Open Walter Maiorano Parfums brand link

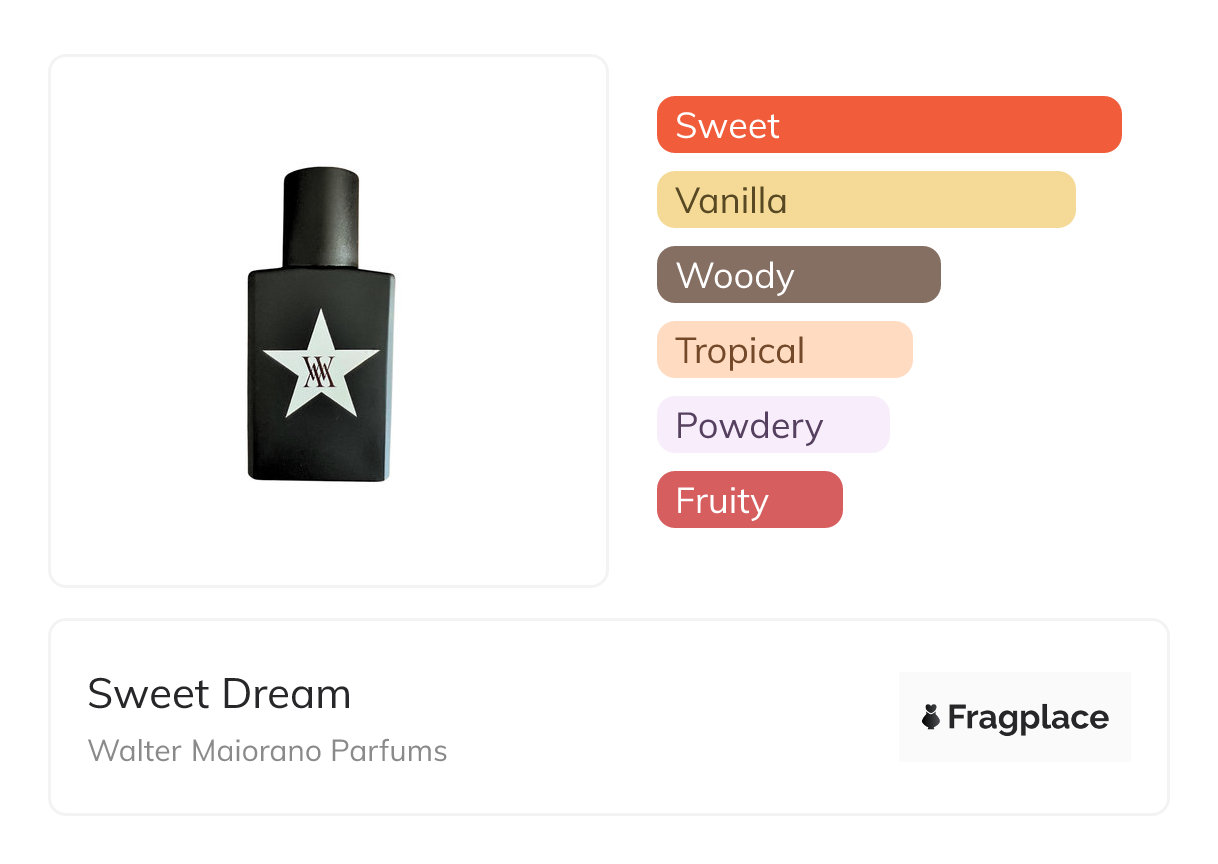click(x=267, y=750)
